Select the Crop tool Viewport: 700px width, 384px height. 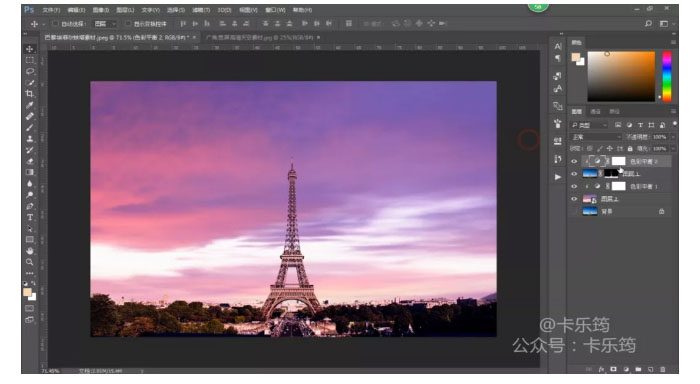point(30,94)
